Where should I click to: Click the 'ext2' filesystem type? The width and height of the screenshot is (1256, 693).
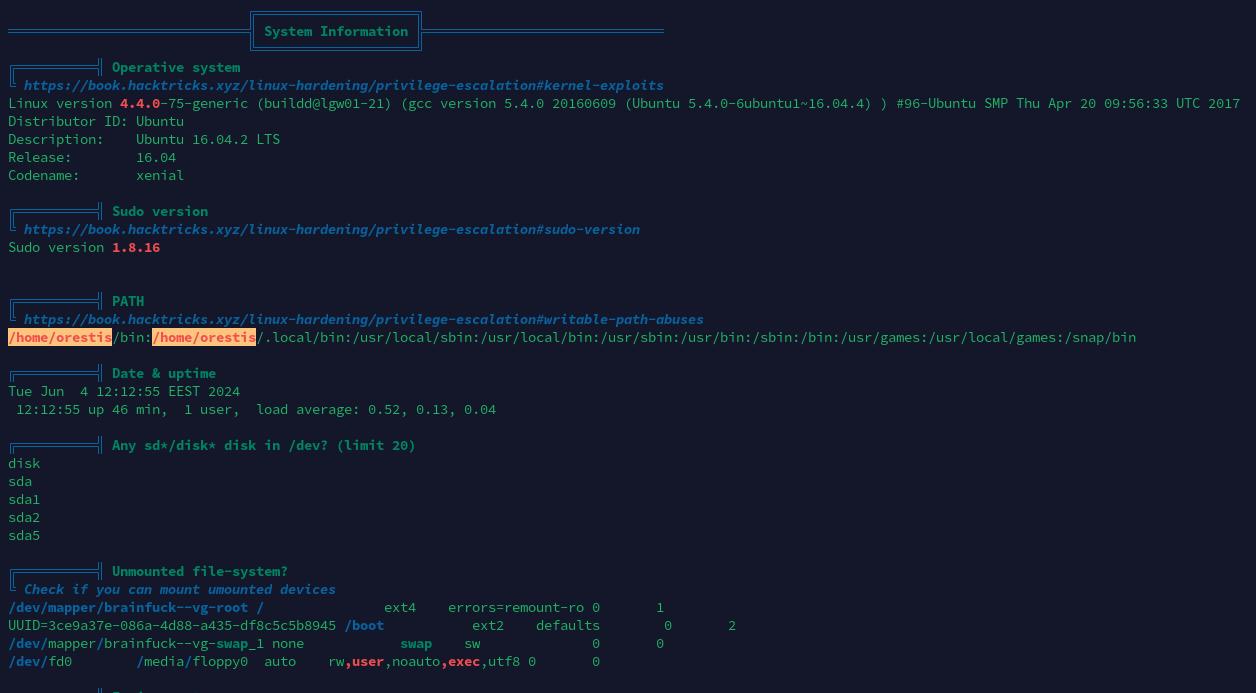[488, 625]
